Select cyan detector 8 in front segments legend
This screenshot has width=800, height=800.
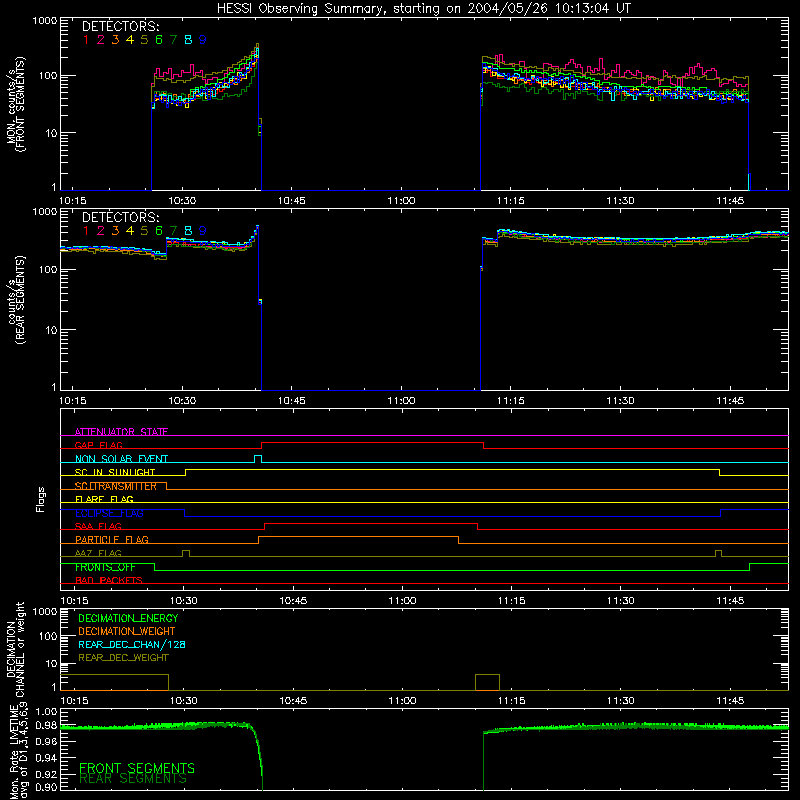click(188, 40)
